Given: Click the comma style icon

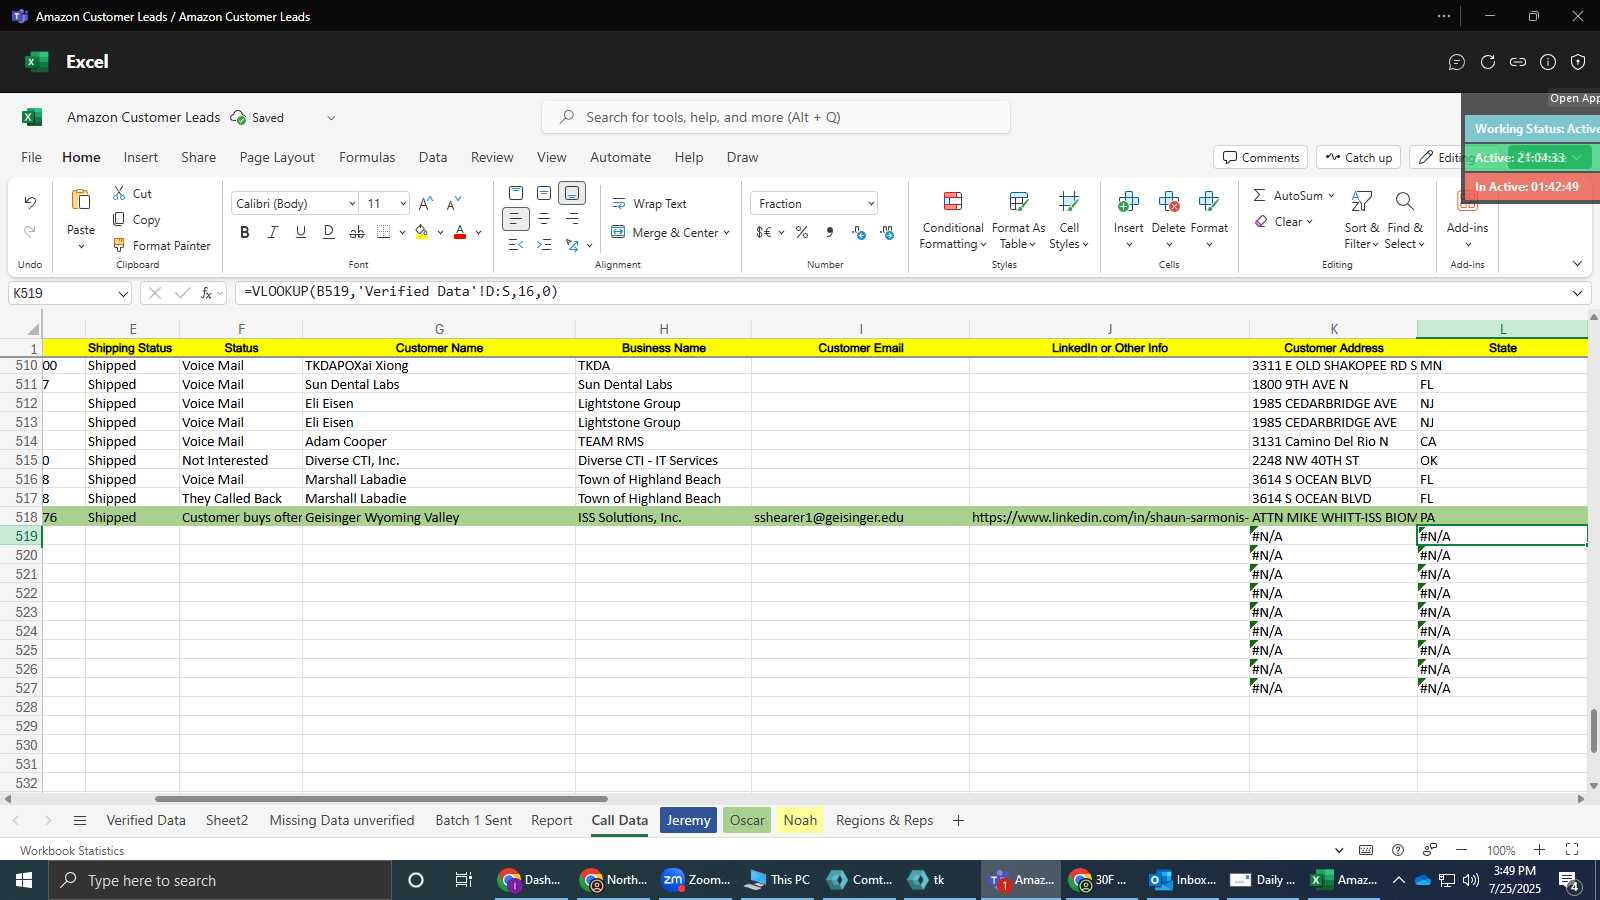Looking at the screenshot, I should click(830, 232).
